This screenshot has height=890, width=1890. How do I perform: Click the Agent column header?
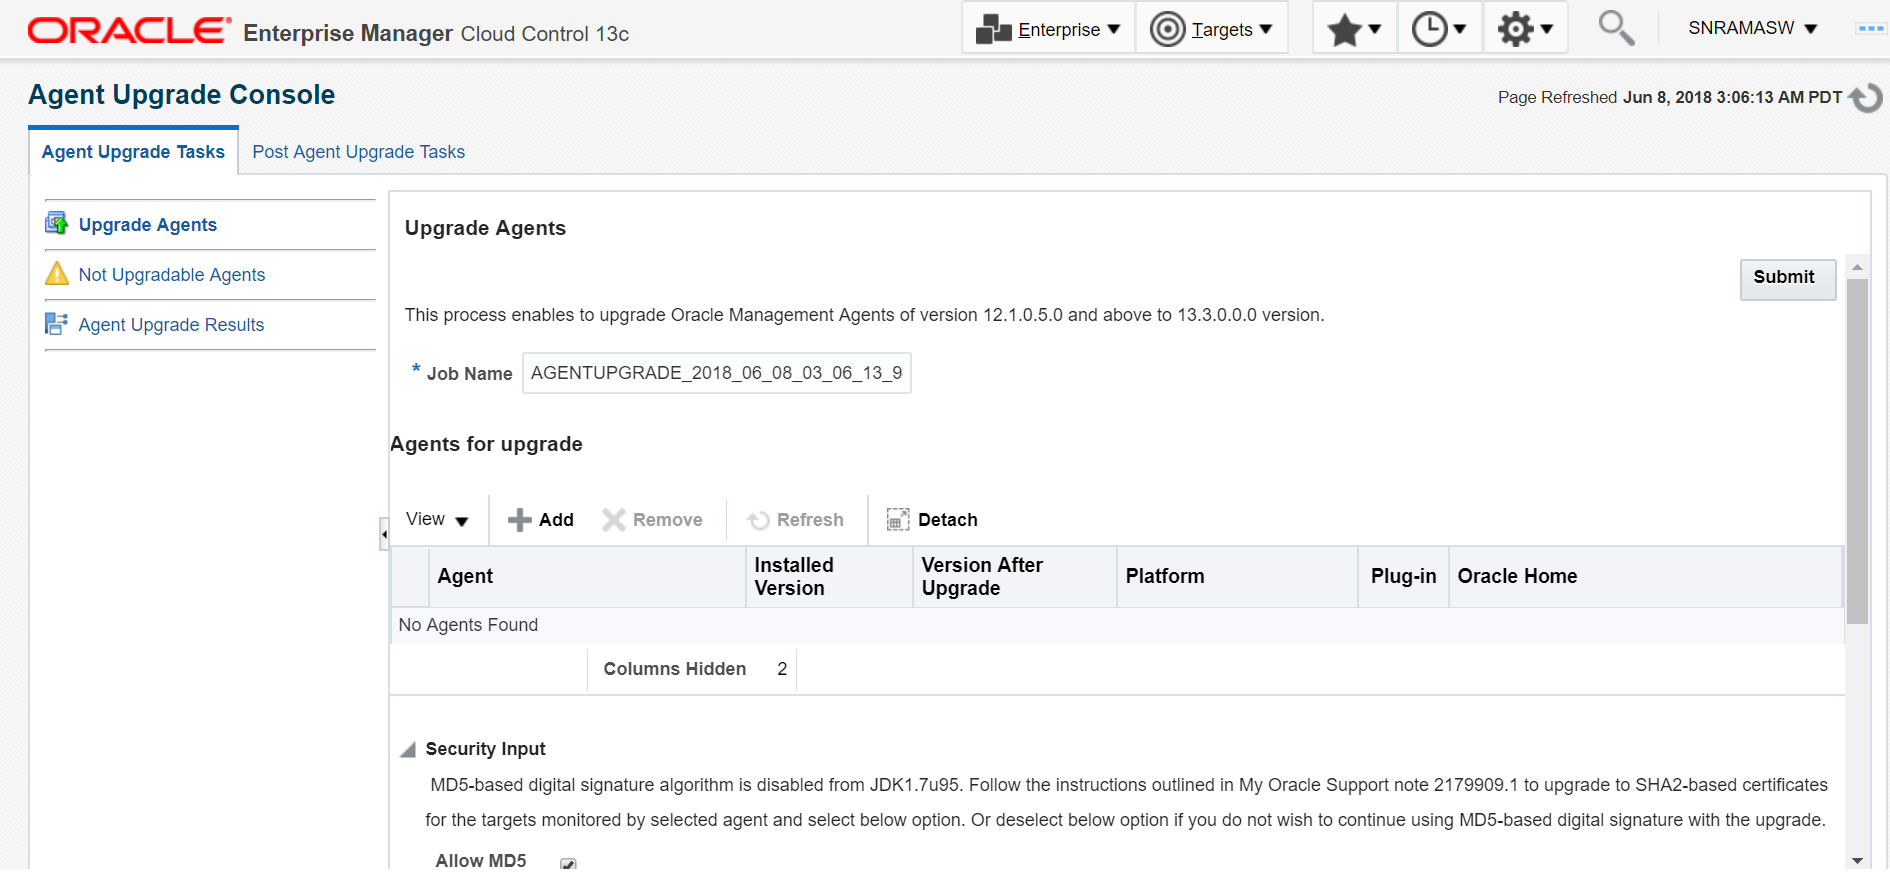point(587,577)
